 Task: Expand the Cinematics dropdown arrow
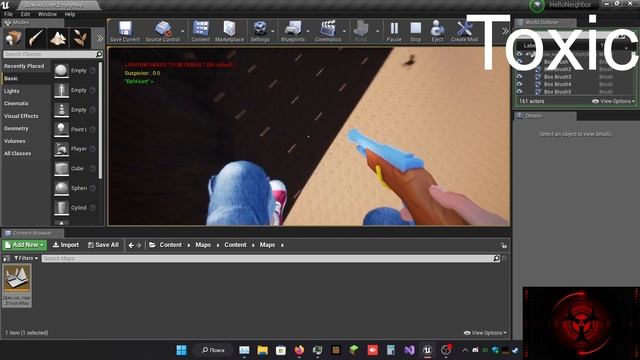pyautogui.click(x=344, y=31)
